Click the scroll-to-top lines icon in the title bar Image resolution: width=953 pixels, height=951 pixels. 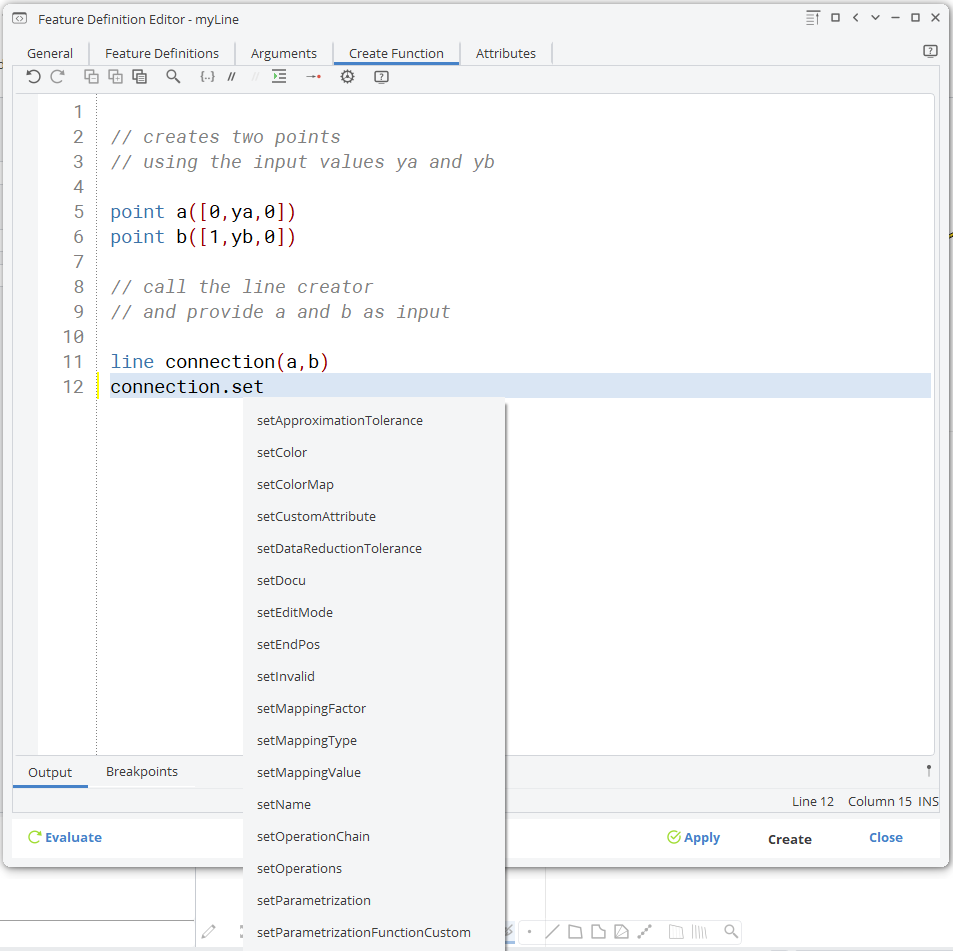point(813,18)
